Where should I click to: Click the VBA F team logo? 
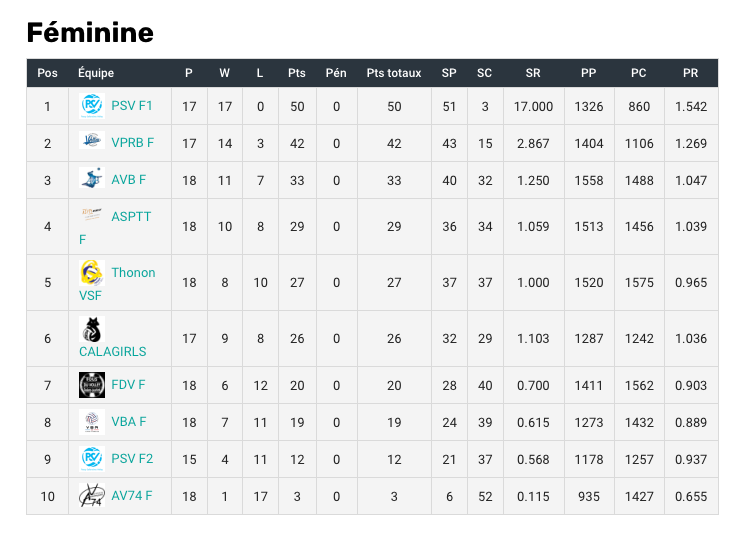tap(92, 421)
